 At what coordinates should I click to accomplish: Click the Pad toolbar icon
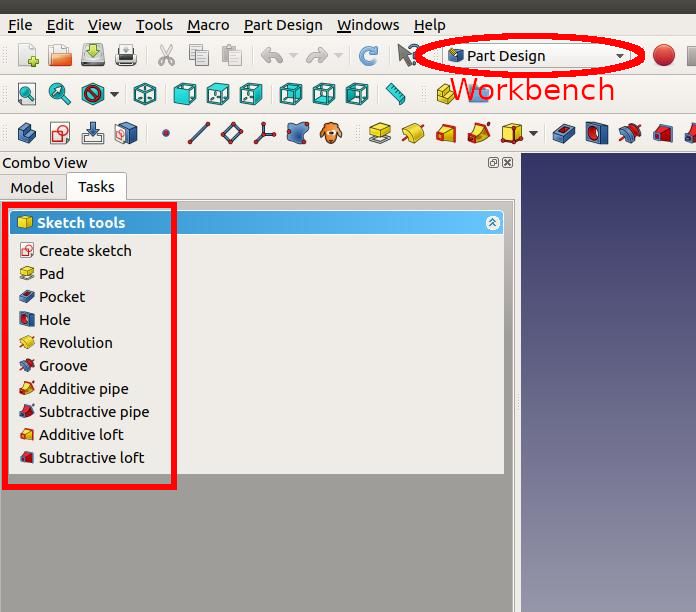380,133
